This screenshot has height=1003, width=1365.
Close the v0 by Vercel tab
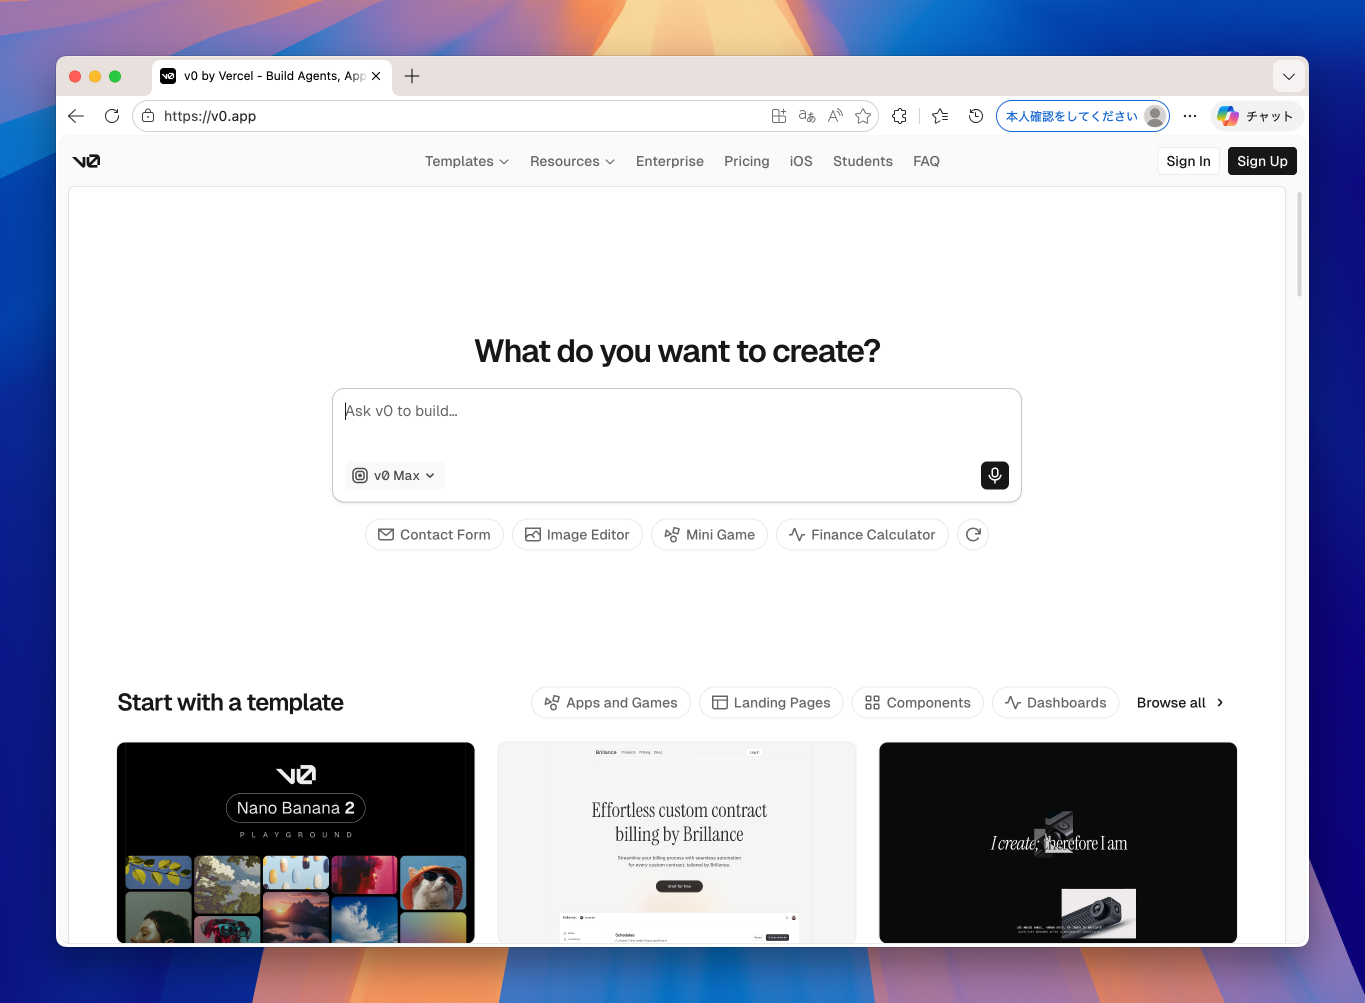(376, 76)
